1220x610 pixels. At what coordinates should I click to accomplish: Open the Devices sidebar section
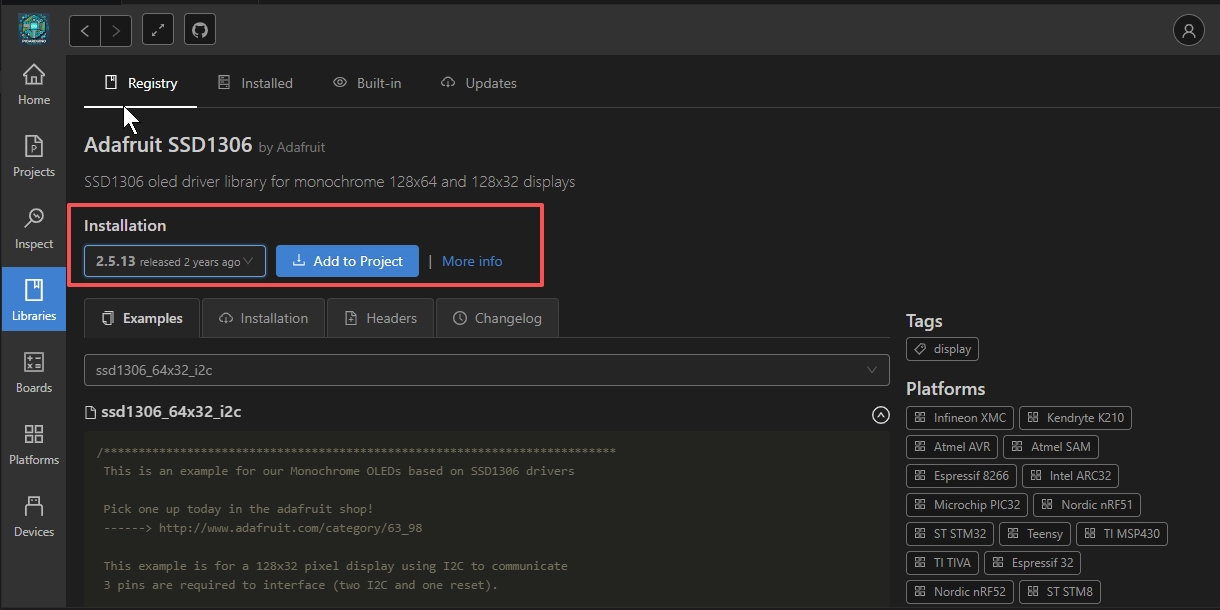[33, 517]
